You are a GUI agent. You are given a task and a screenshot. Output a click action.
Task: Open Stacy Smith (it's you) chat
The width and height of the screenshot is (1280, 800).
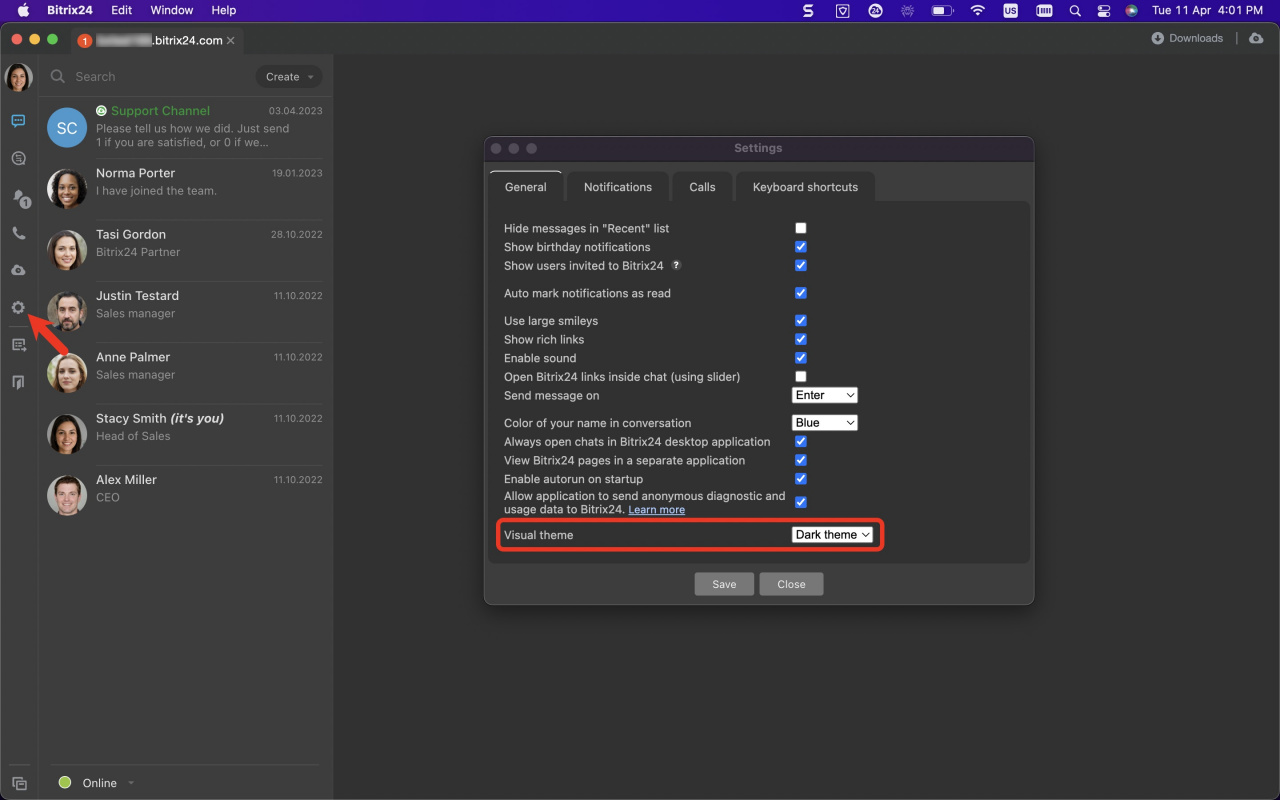click(185, 434)
